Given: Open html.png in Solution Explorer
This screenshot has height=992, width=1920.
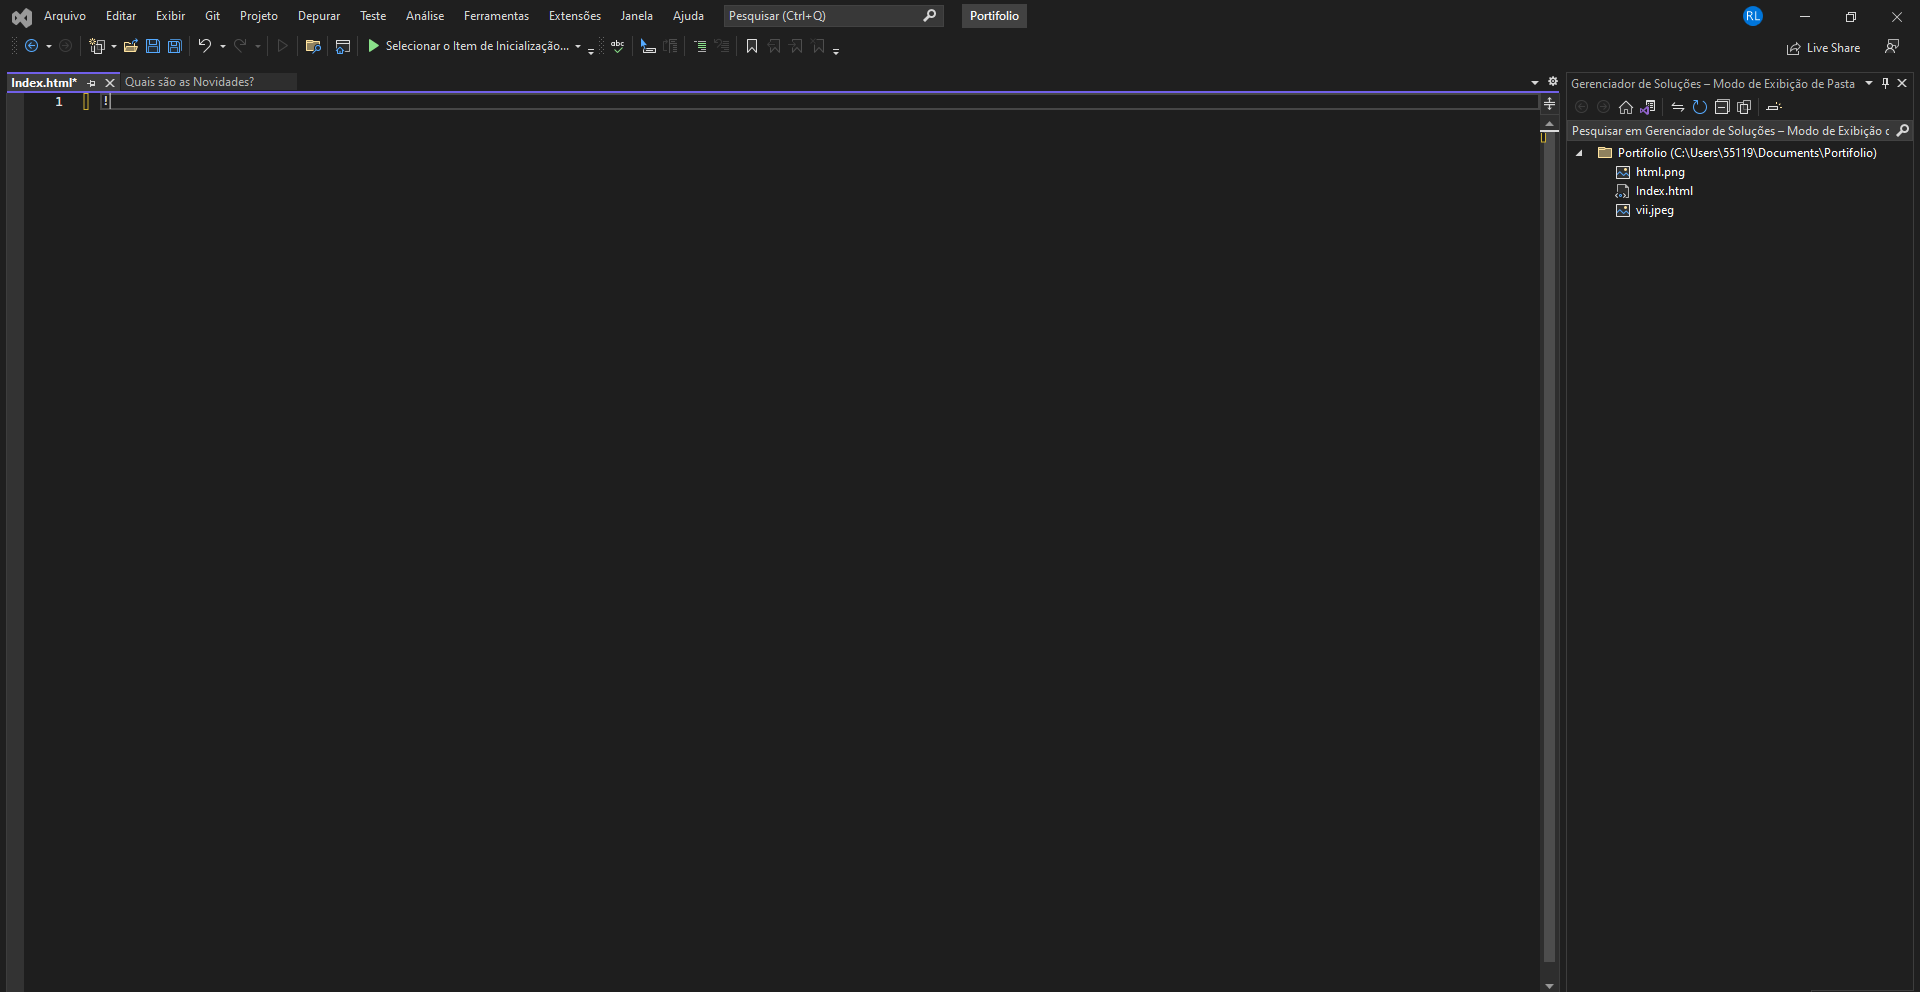Looking at the screenshot, I should (1660, 172).
